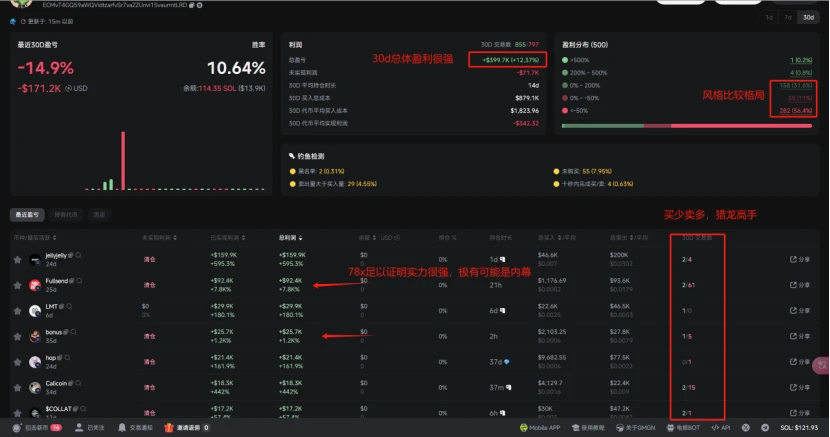Switch to the 7d time range tab
Viewport: 830px width, 437px height.
787,17
